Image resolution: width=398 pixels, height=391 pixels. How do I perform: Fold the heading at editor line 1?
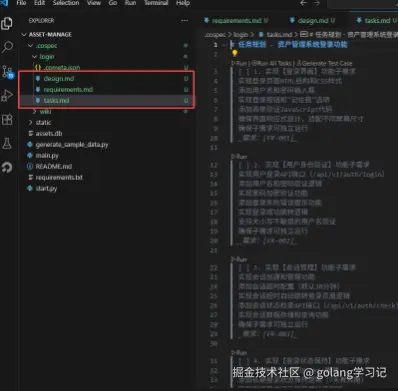(225, 45)
